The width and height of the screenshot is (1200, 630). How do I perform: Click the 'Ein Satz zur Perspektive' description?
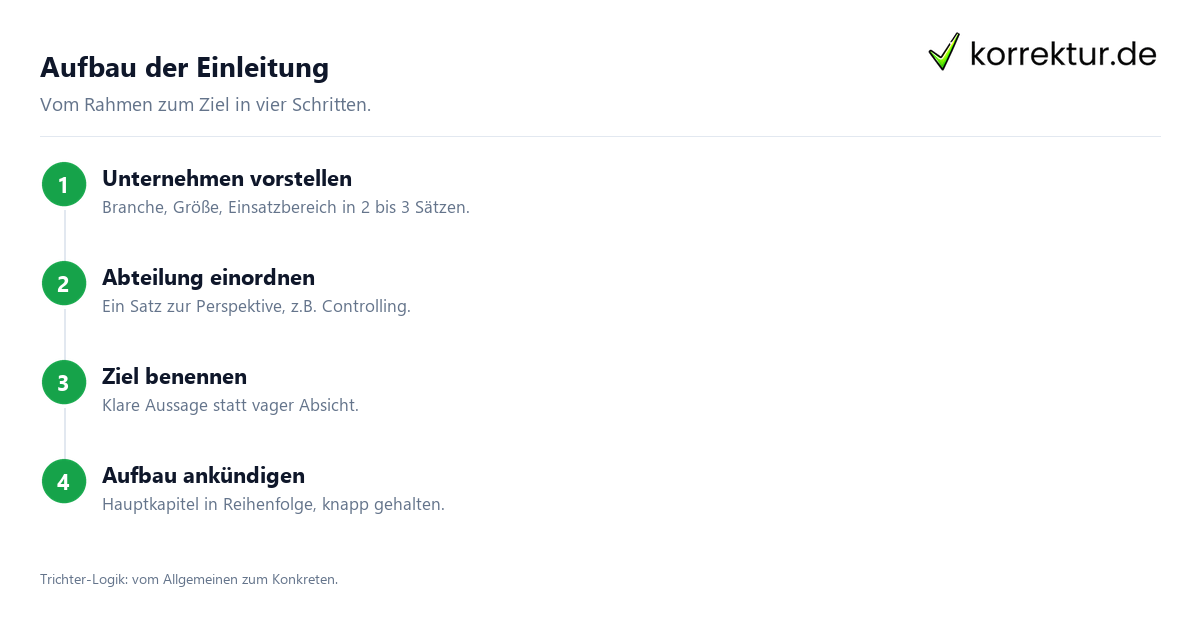(x=256, y=307)
